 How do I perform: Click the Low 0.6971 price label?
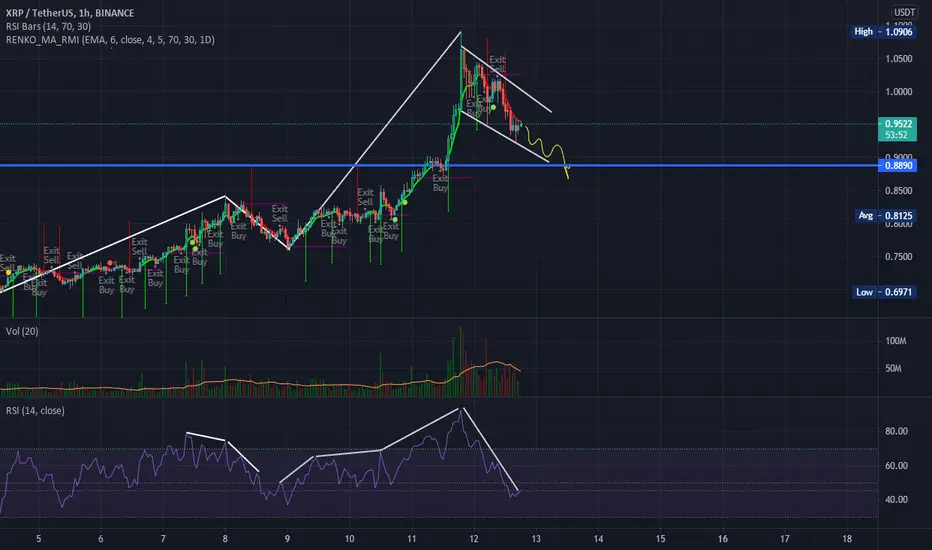click(884, 292)
